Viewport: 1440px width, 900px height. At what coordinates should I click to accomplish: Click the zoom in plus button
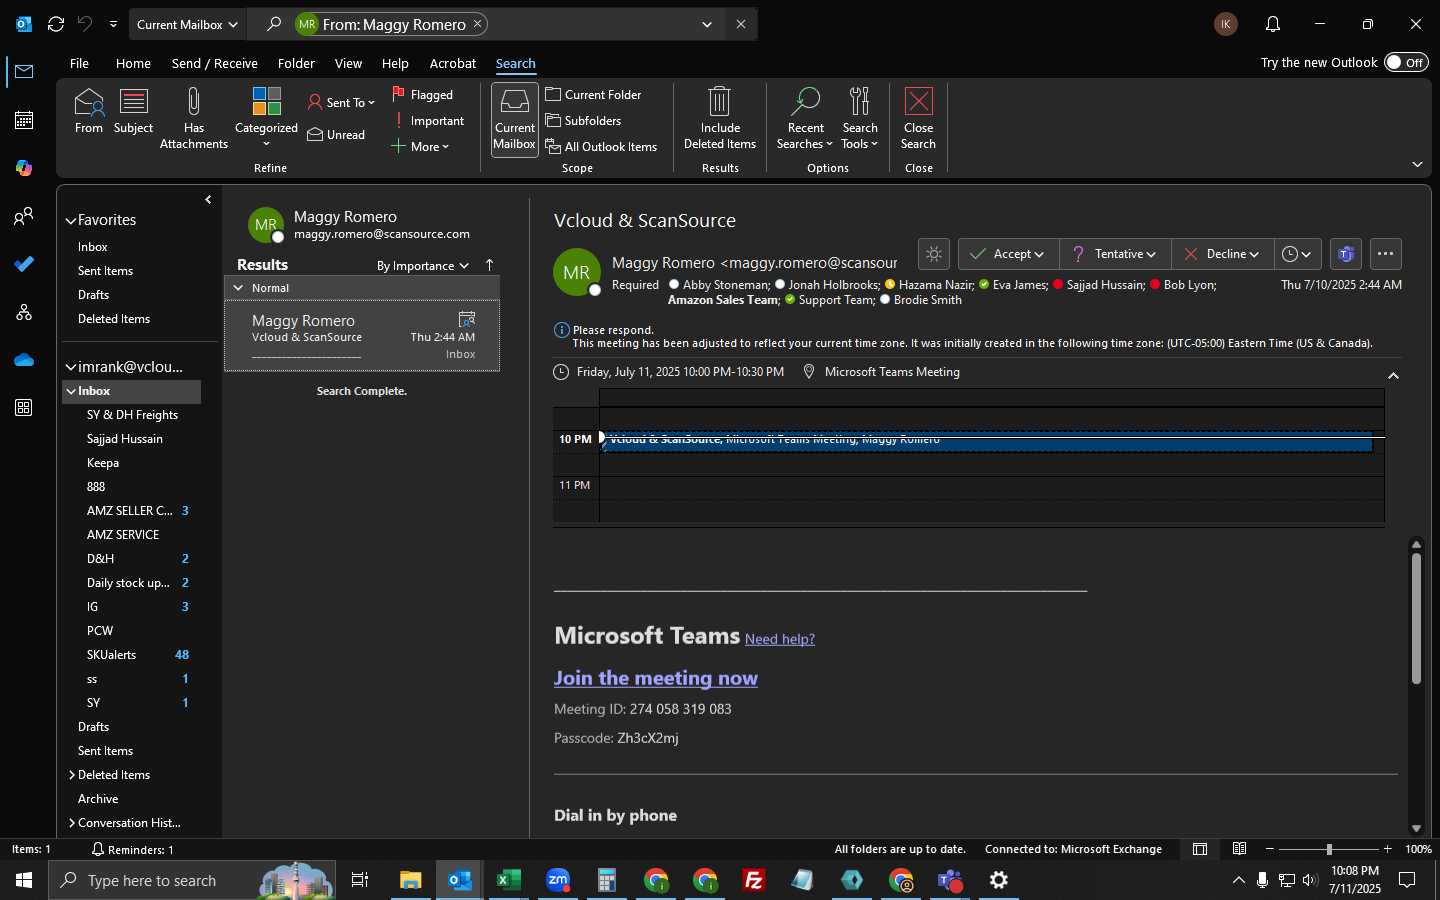[x=1387, y=849]
